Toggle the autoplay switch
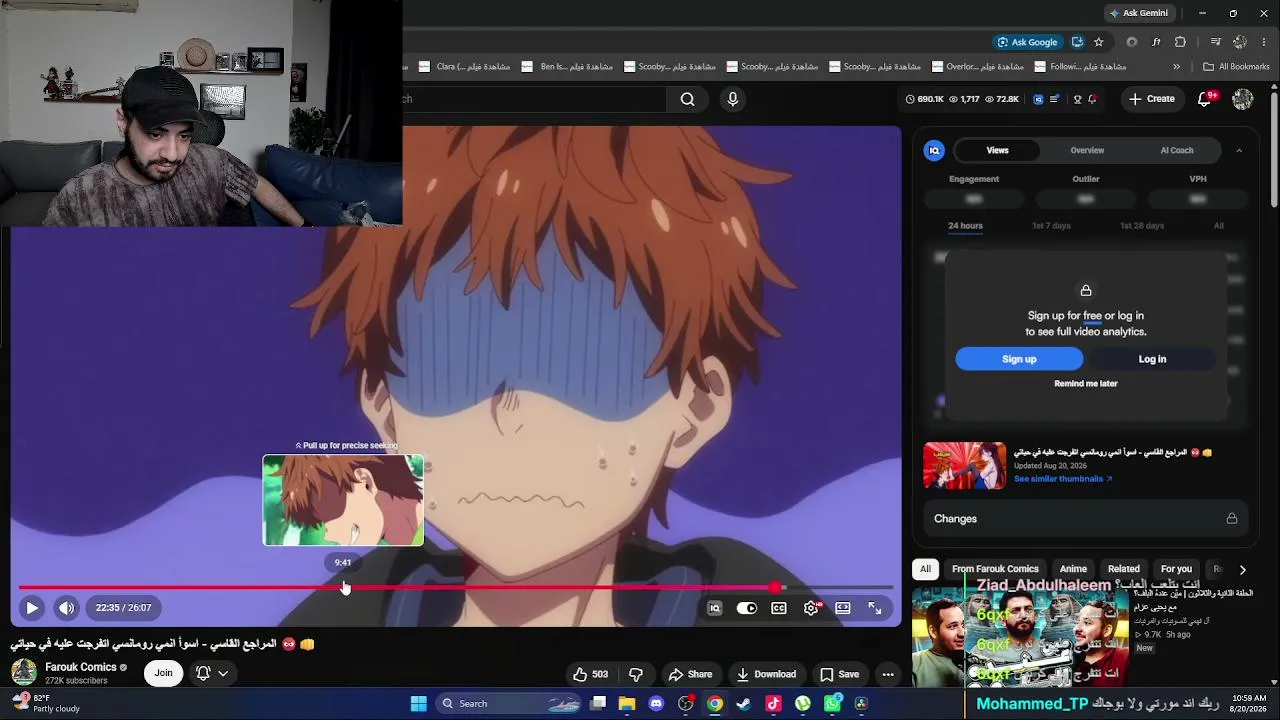Screen dimensions: 1280x720 (x=747, y=608)
